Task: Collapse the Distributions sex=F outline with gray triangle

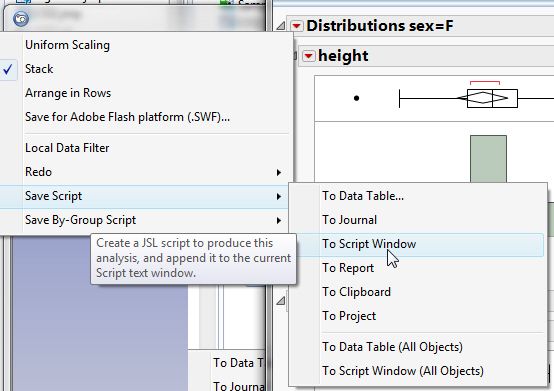Action: (x=281, y=26)
